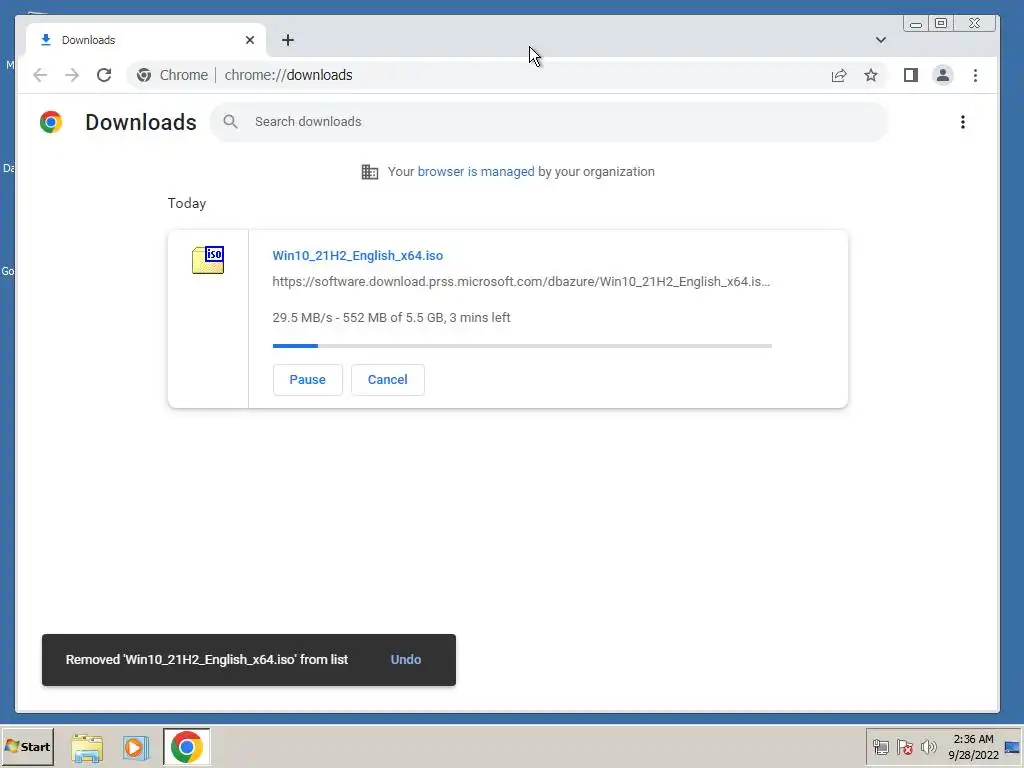Open Downloads page more actions menu
1024x768 pixels.
(x=963, y=122)
